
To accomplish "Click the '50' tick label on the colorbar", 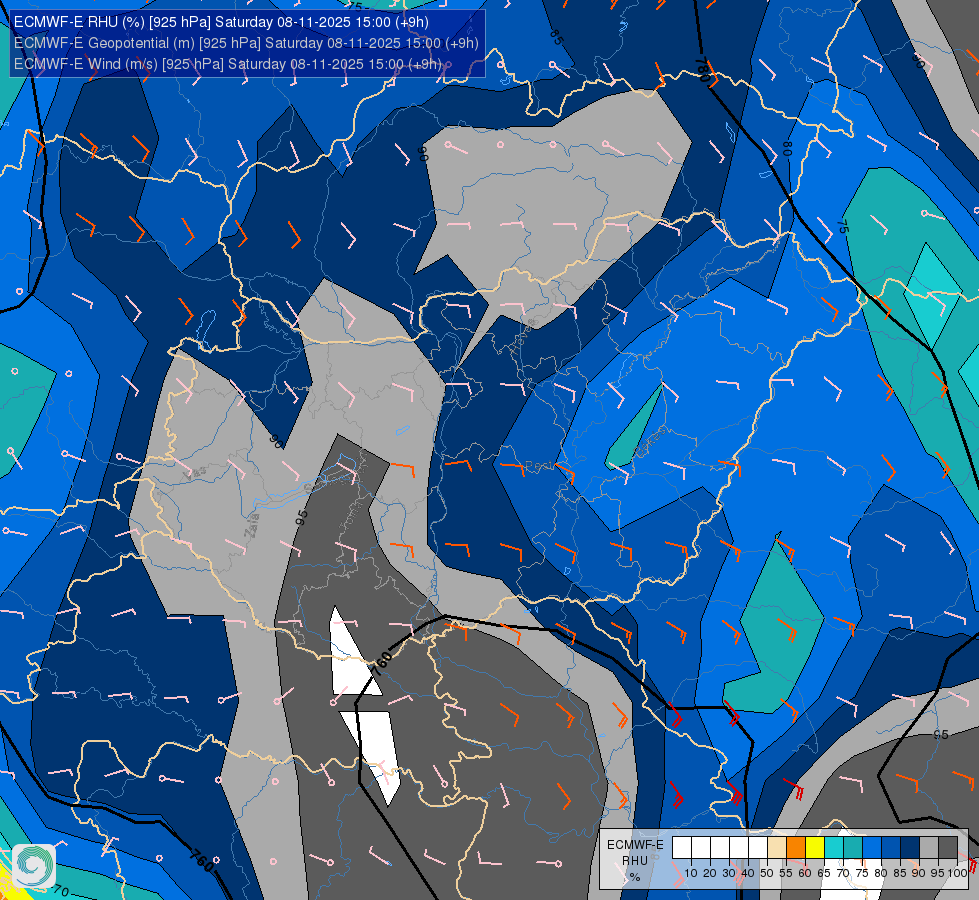I will pyautogui.click(x=767, y=873).
